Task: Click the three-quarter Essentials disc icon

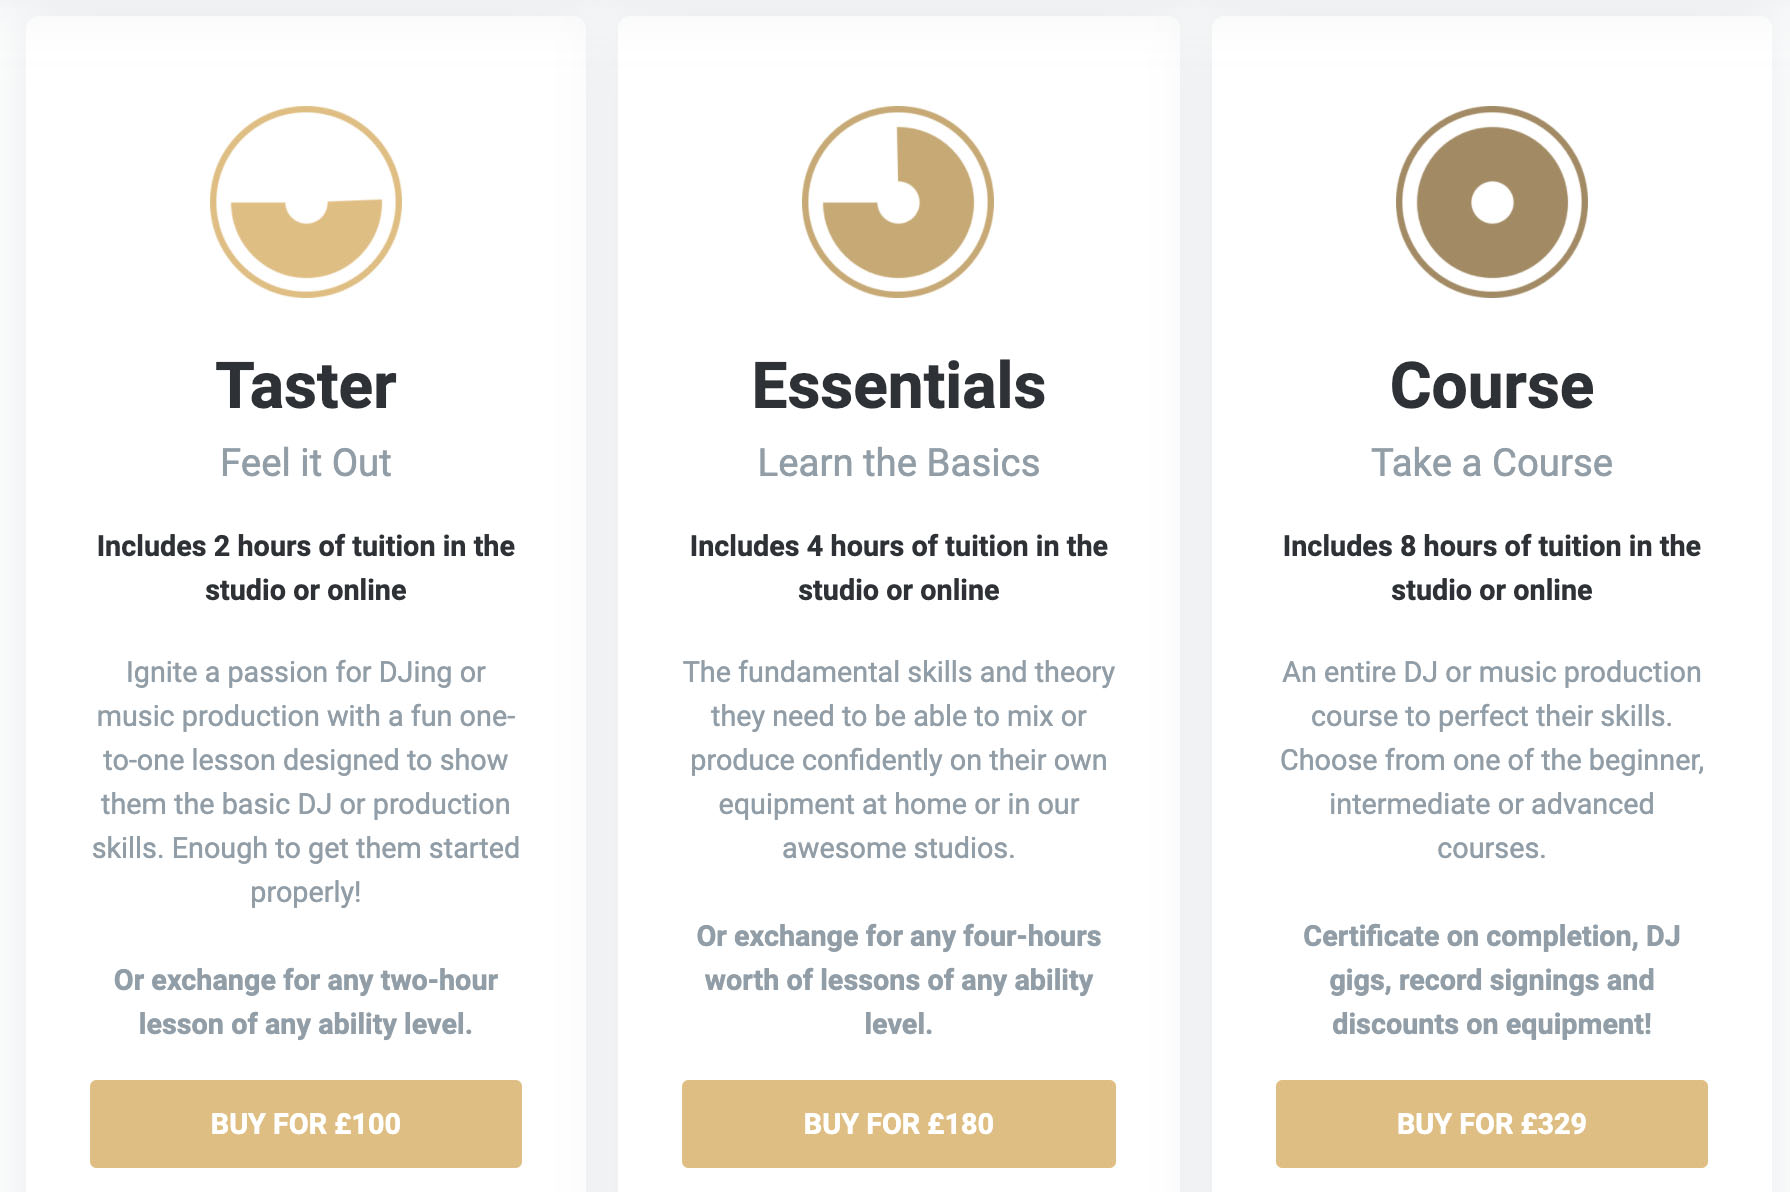Action: click(x=898, y=202)
